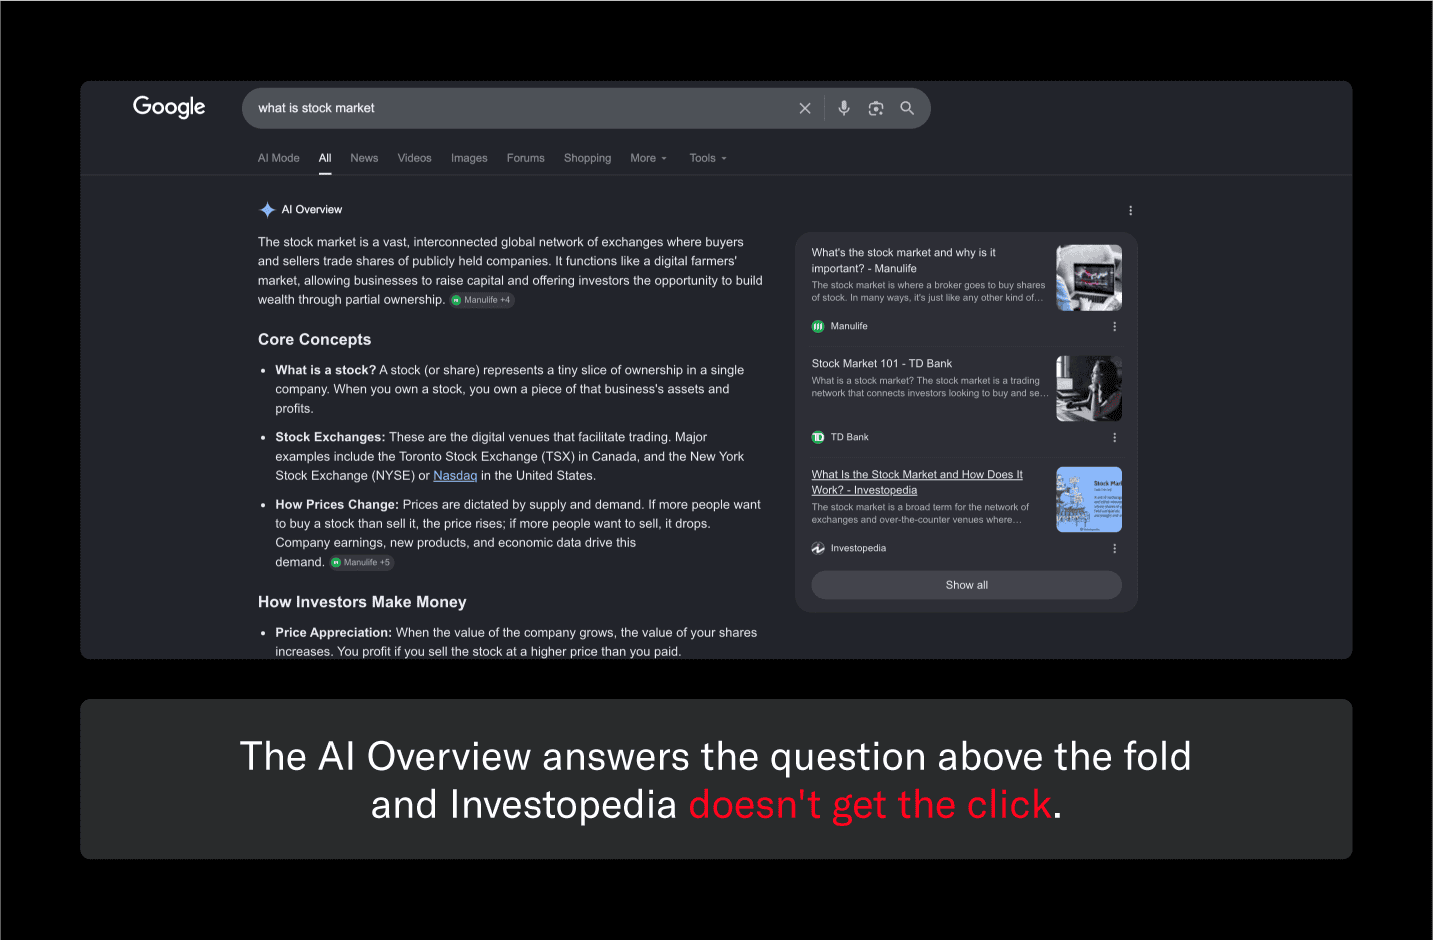The width and height of the screenshot is (1433, 940).
Task: Open the 'Stock Market 101 - TD Bank' result
Action: [882, 363]
